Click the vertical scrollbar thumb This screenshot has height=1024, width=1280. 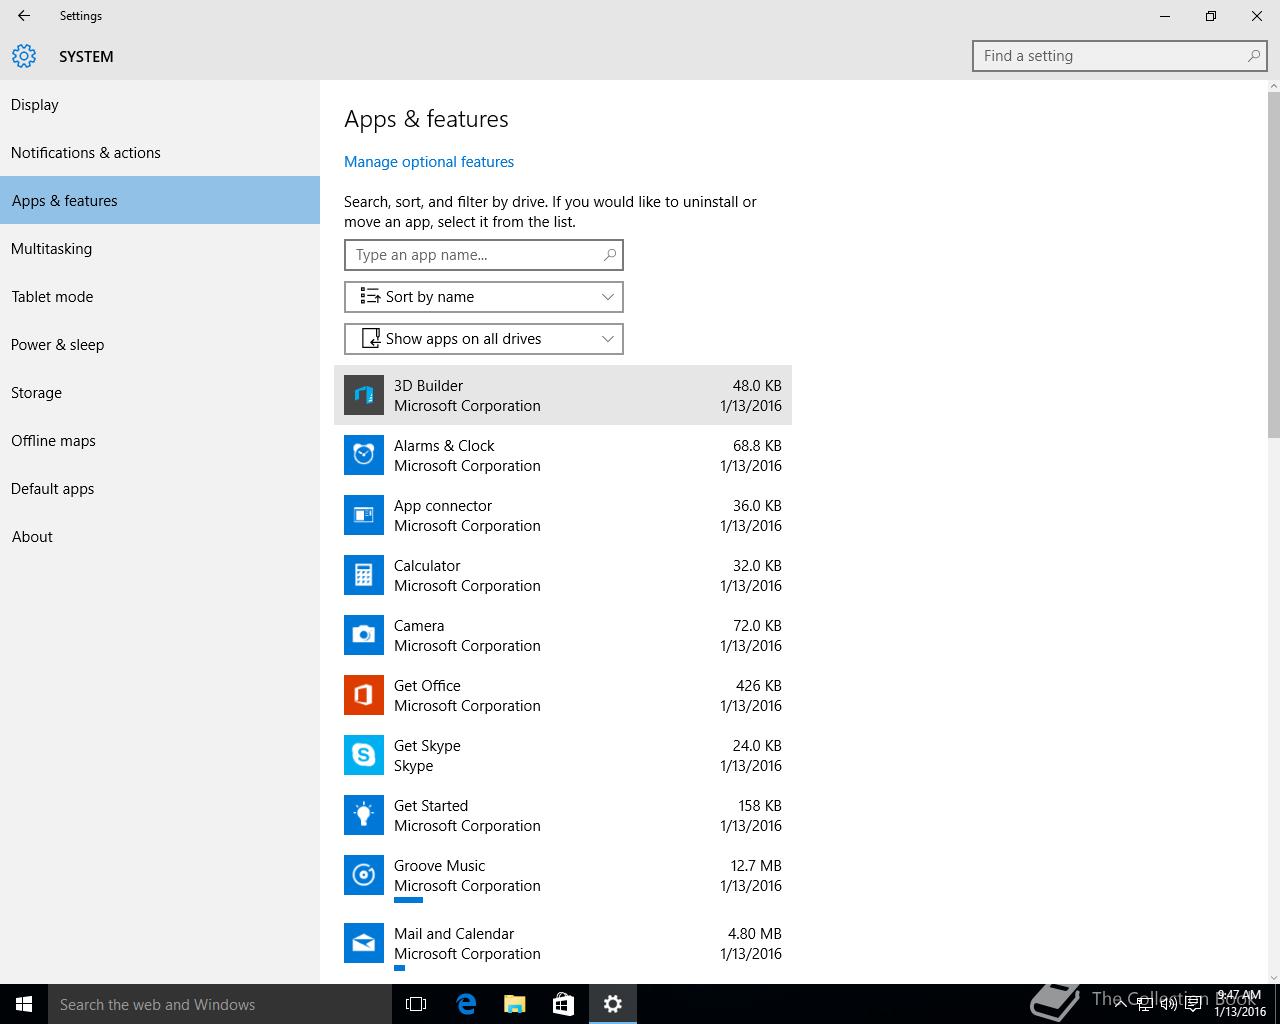[1273, 265]
